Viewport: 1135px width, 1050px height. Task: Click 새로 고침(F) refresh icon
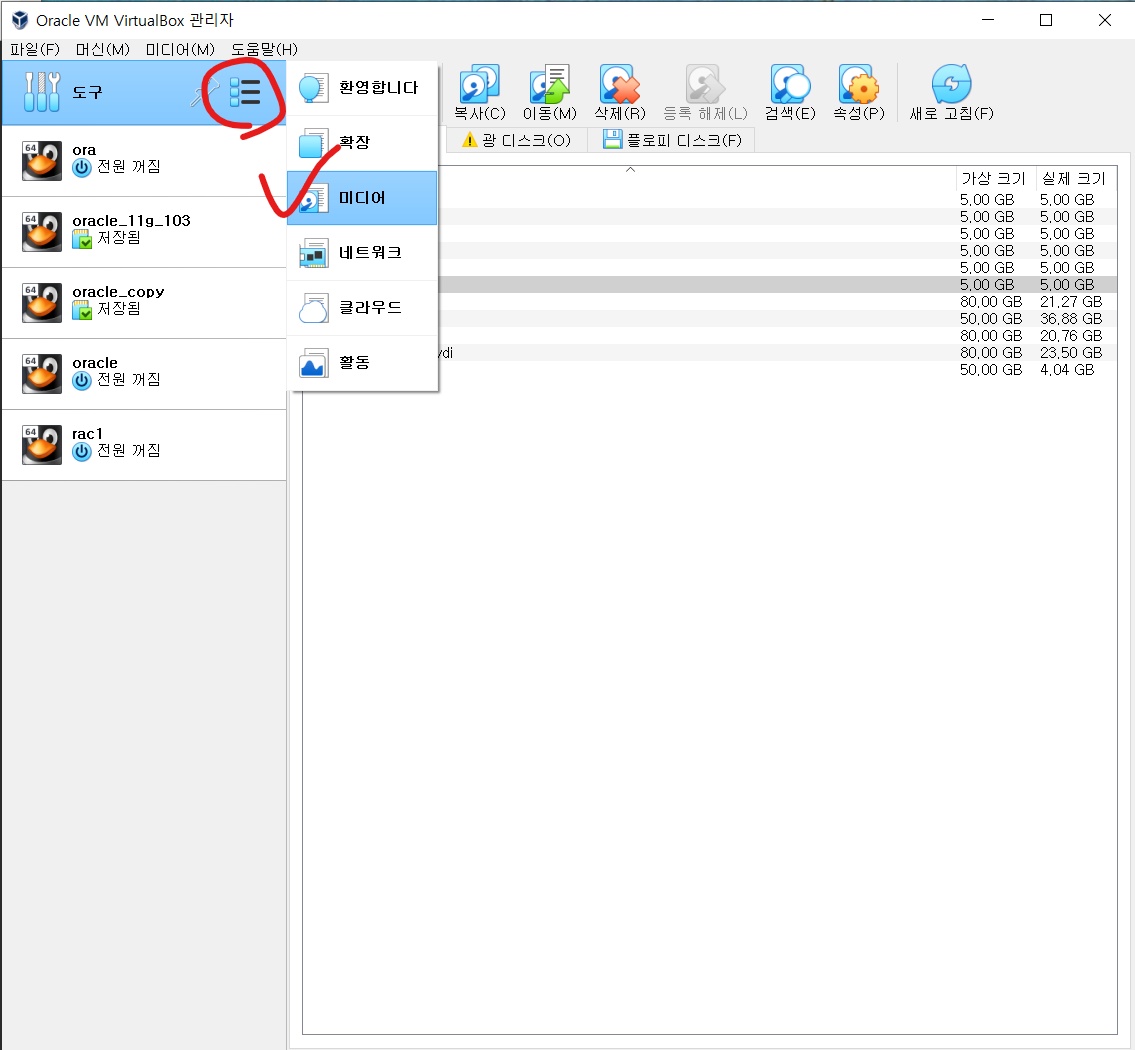pos(951,84)
